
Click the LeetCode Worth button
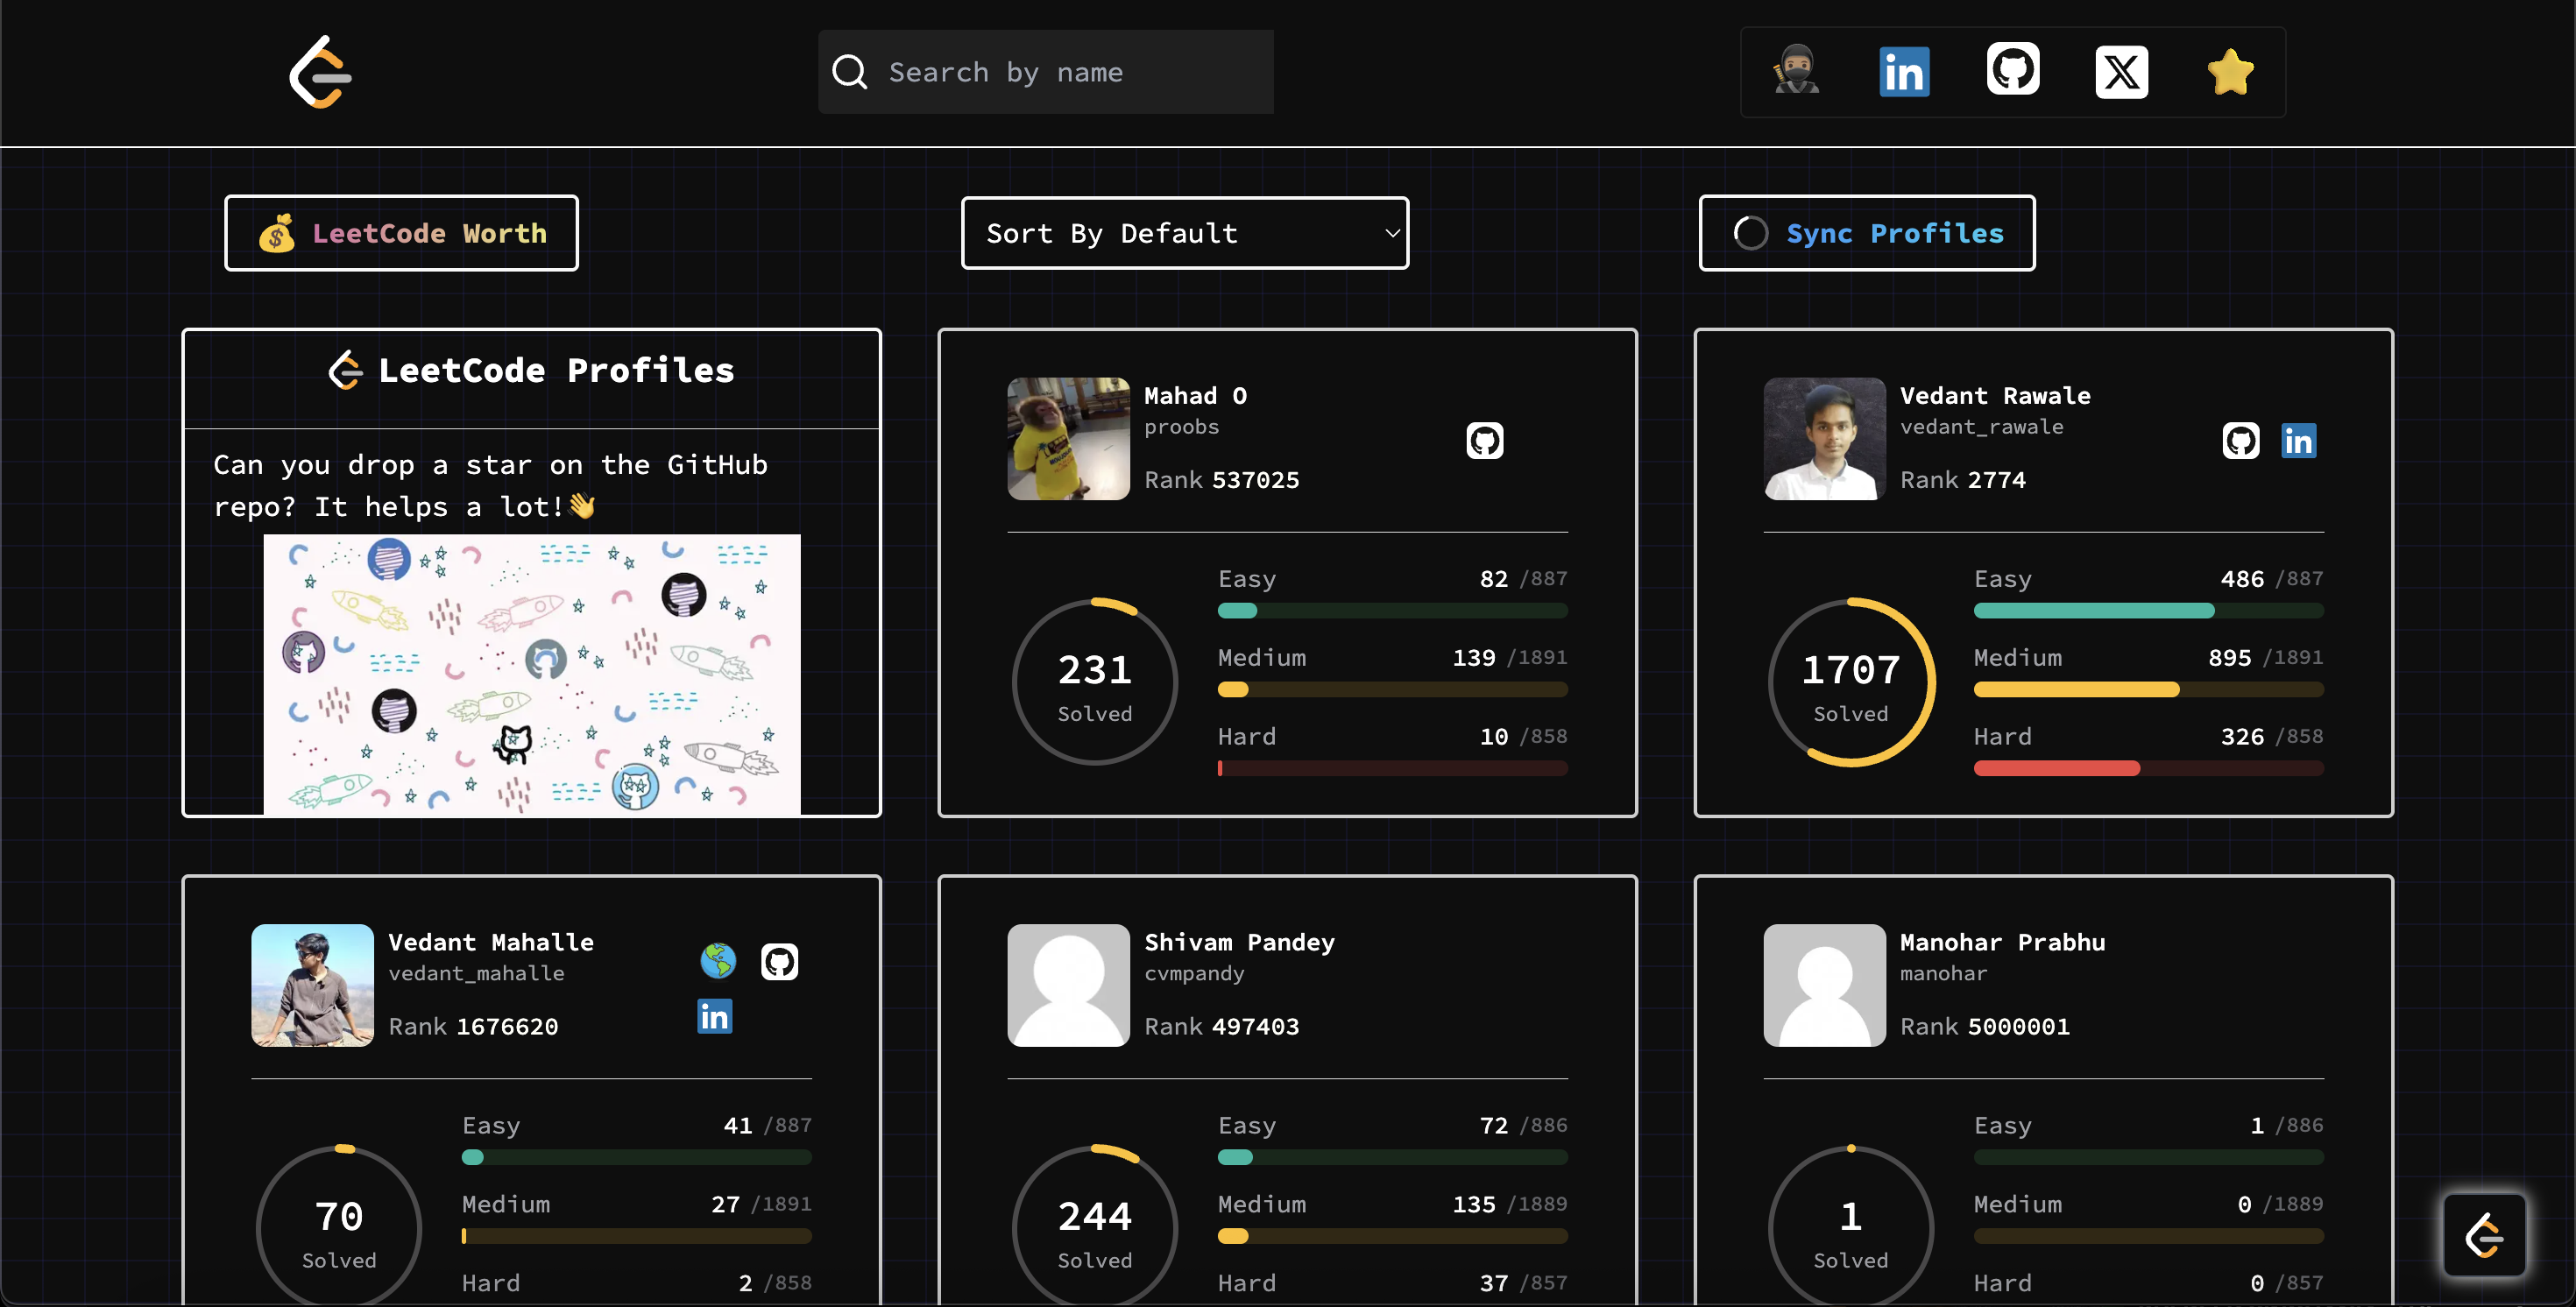click(x=401, y=233)
